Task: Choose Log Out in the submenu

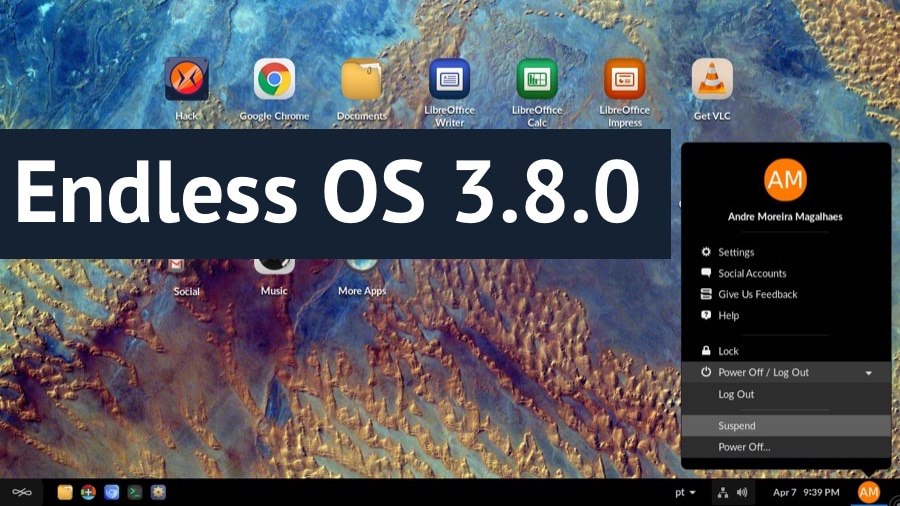Action: point(786,395)
